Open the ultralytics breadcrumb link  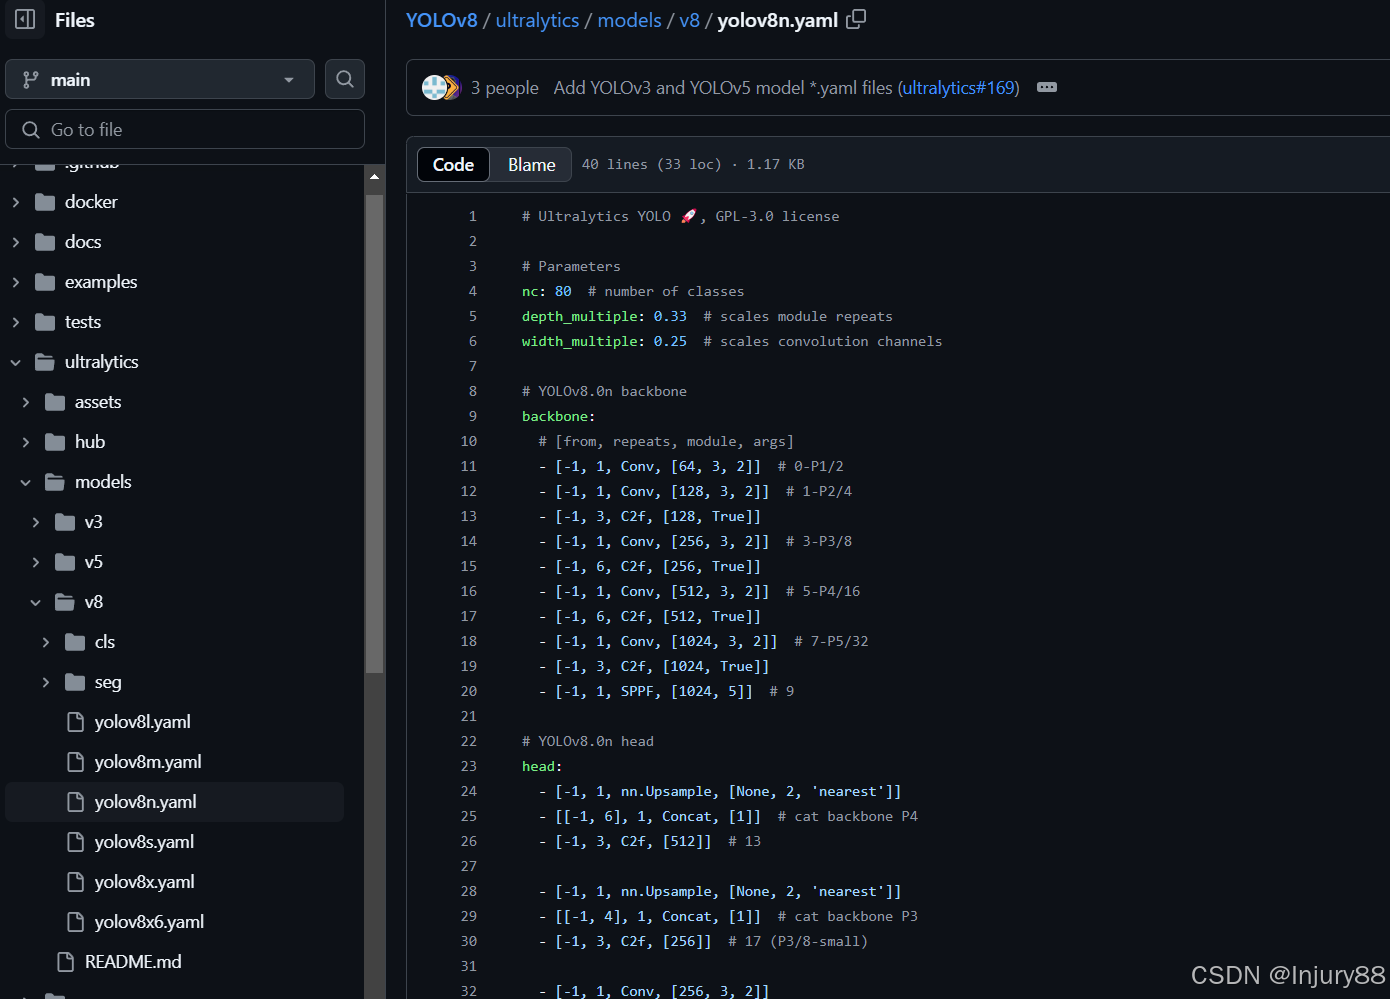click(x=537, y=20)
